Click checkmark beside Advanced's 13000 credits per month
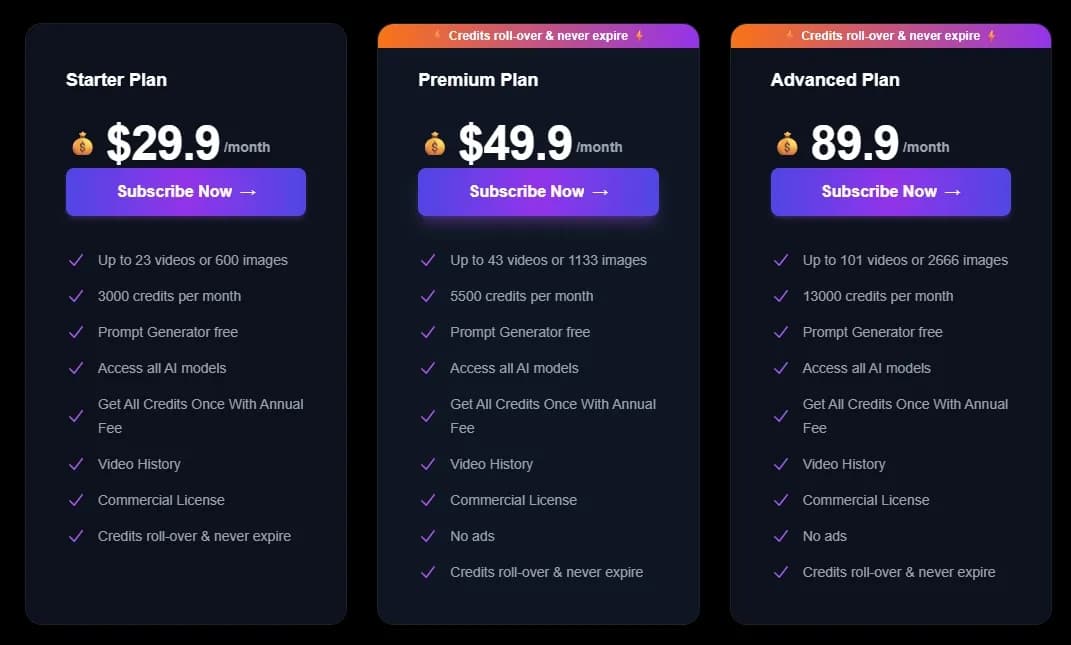The width and height of the screenshot is (1071, 645). [x=781, y=296]
